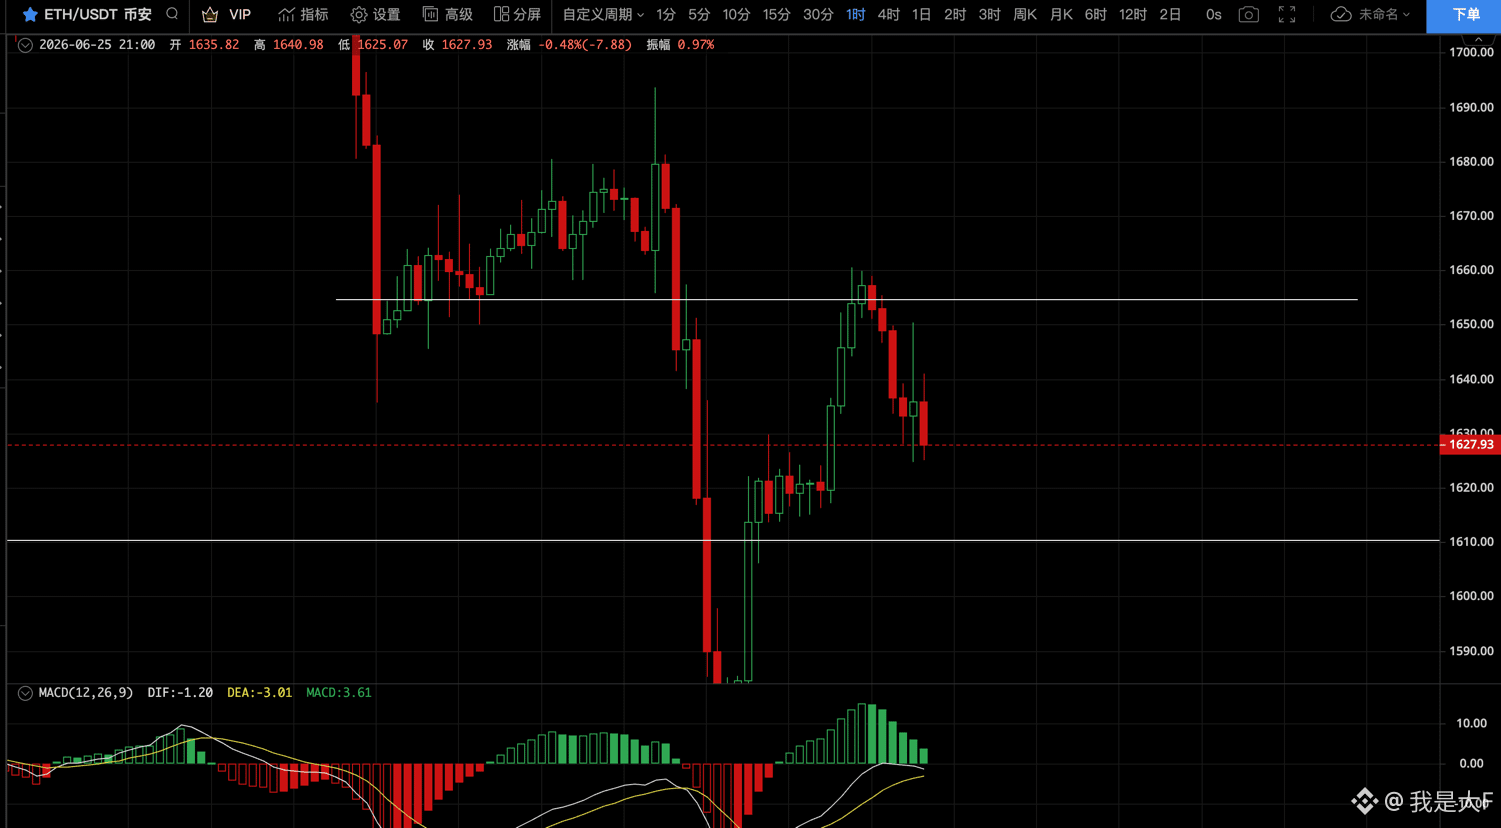Click the blue 下单 order button

pos(1464,15)
